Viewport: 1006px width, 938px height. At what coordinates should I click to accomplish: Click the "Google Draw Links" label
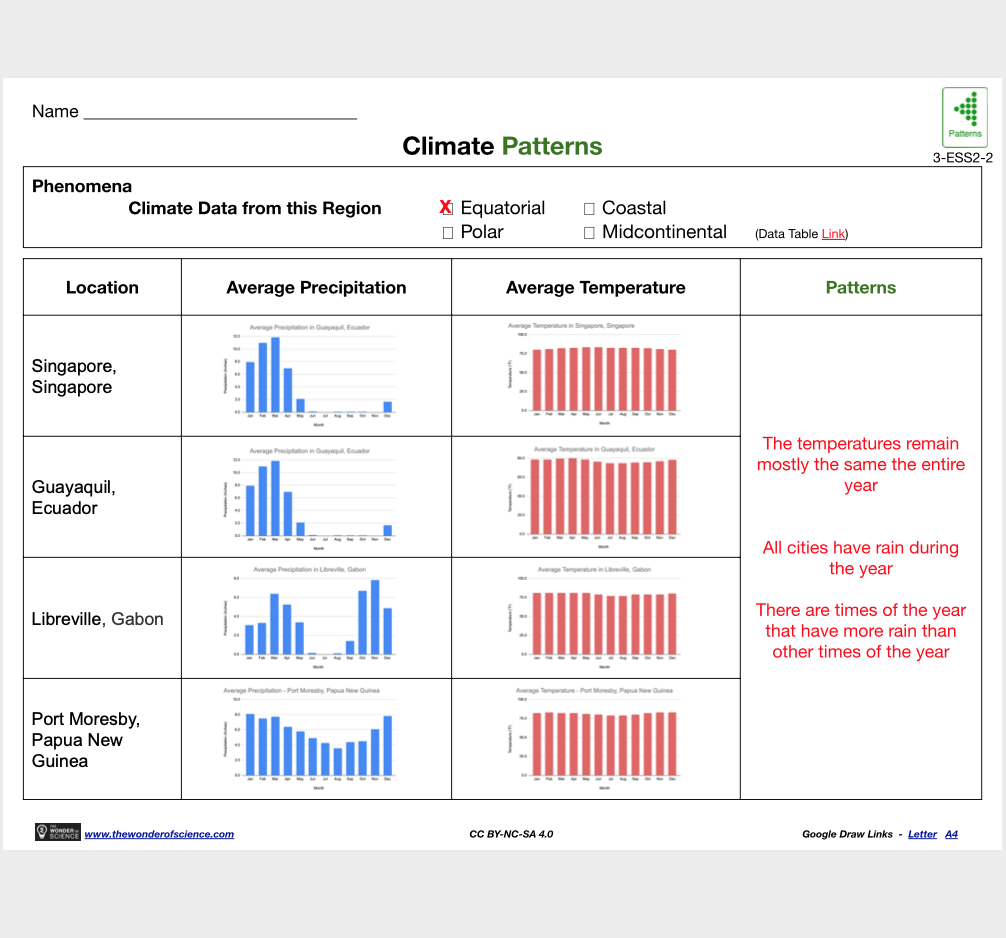click(x=847, y=834)
